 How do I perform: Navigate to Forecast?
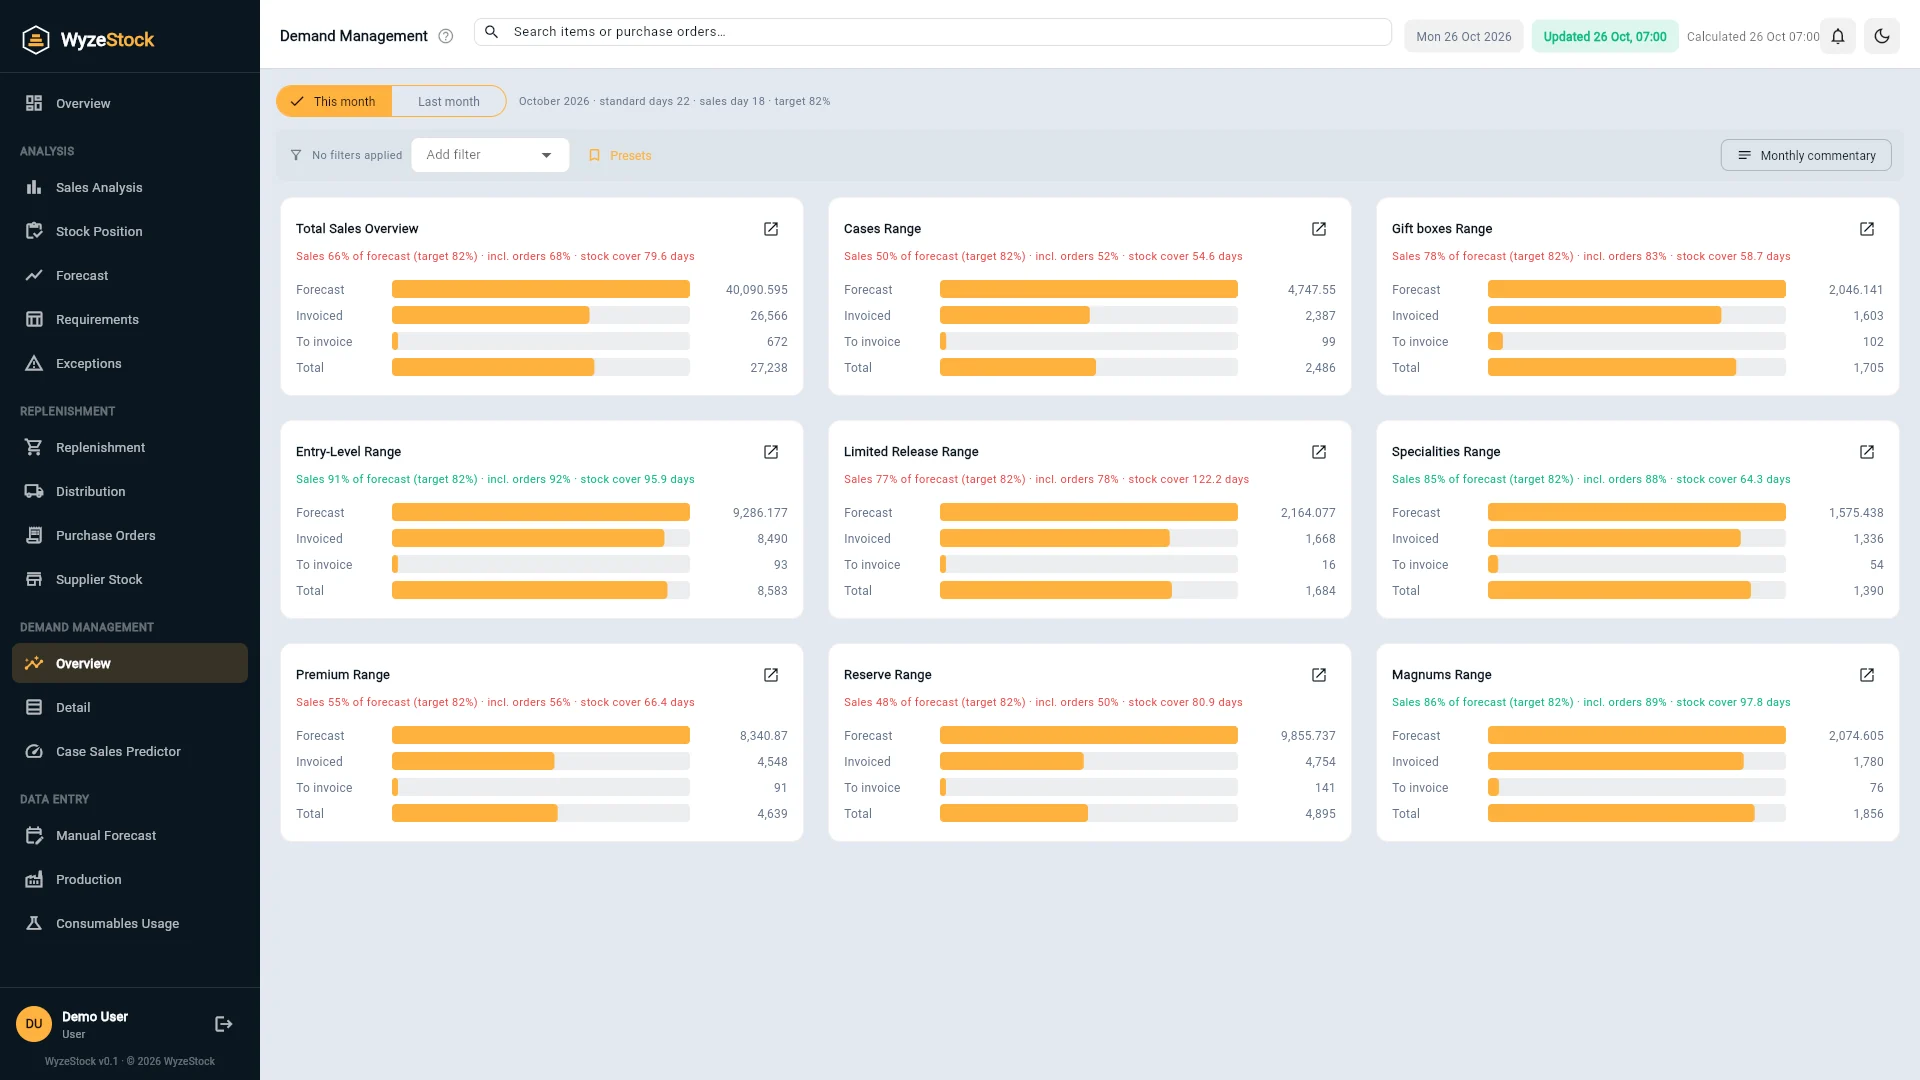pyautogui.click(x=130, y=275)
